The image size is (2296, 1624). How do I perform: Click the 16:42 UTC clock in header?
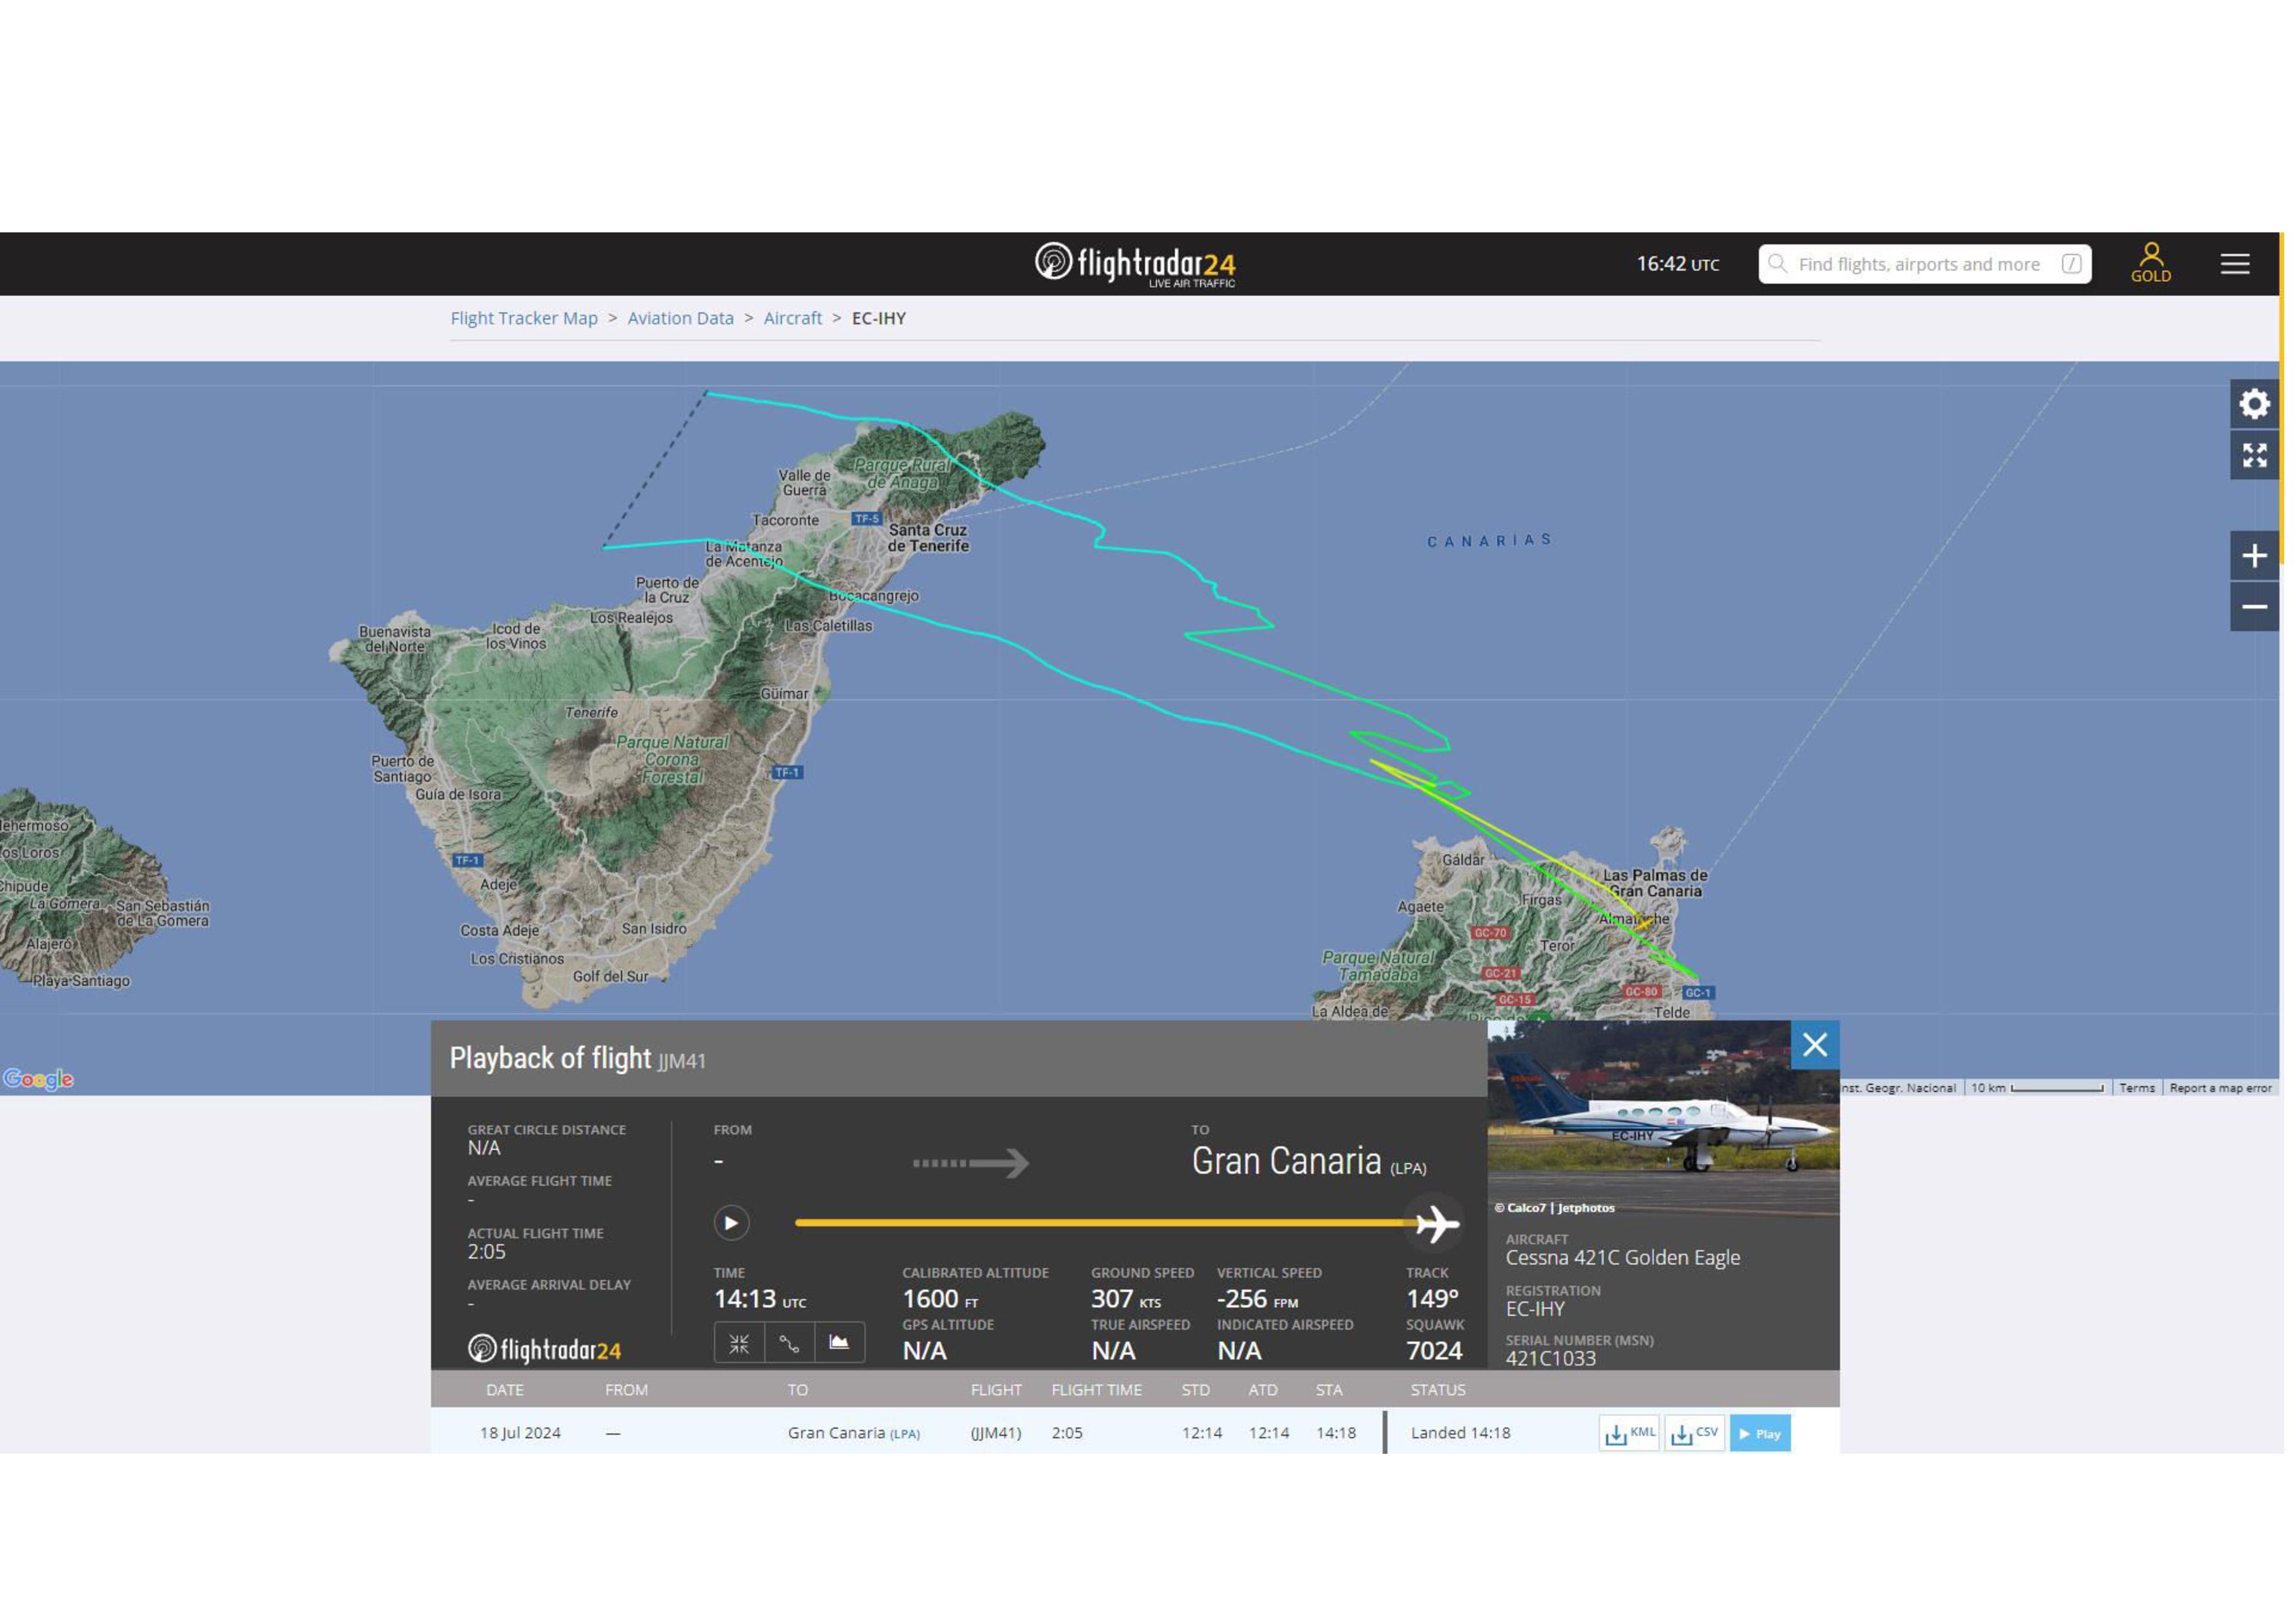(x=1678, y=264)
